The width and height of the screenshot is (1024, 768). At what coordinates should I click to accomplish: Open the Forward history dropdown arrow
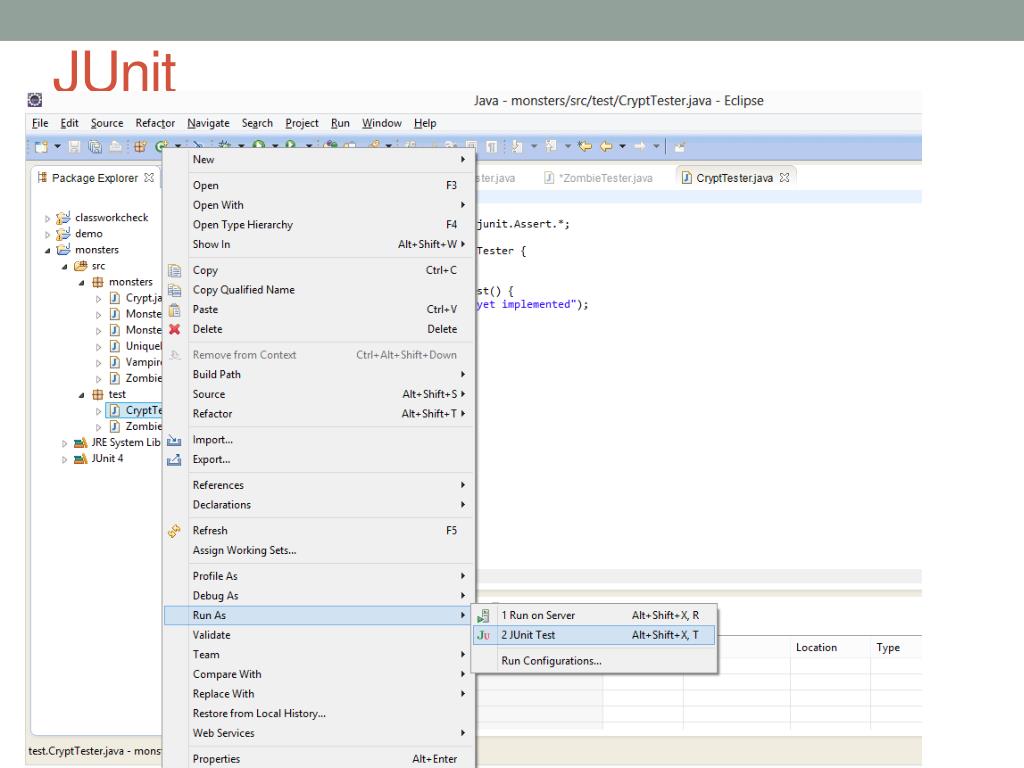656,146
